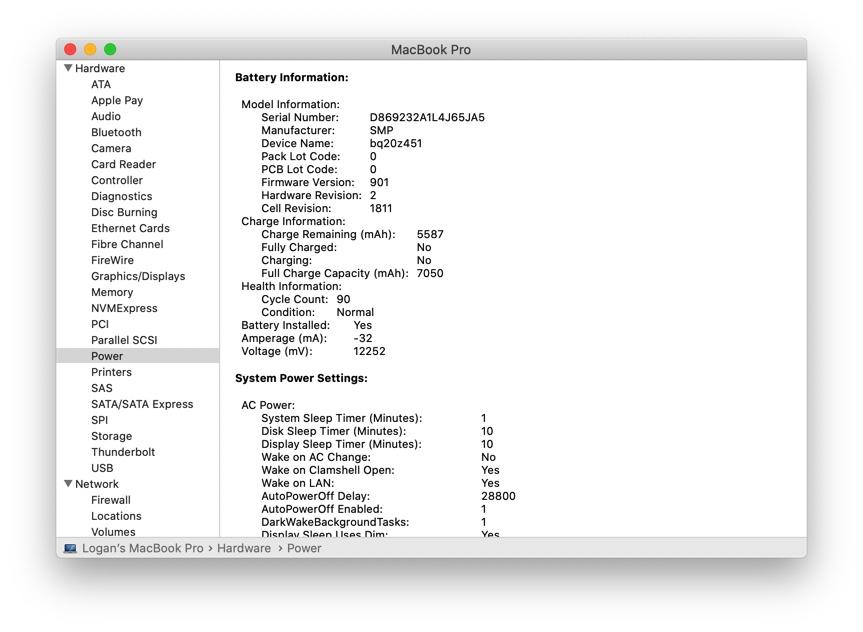863x632 pixels.
Task: View Parallel SCSI details
Action: click(x=124, y=340)
